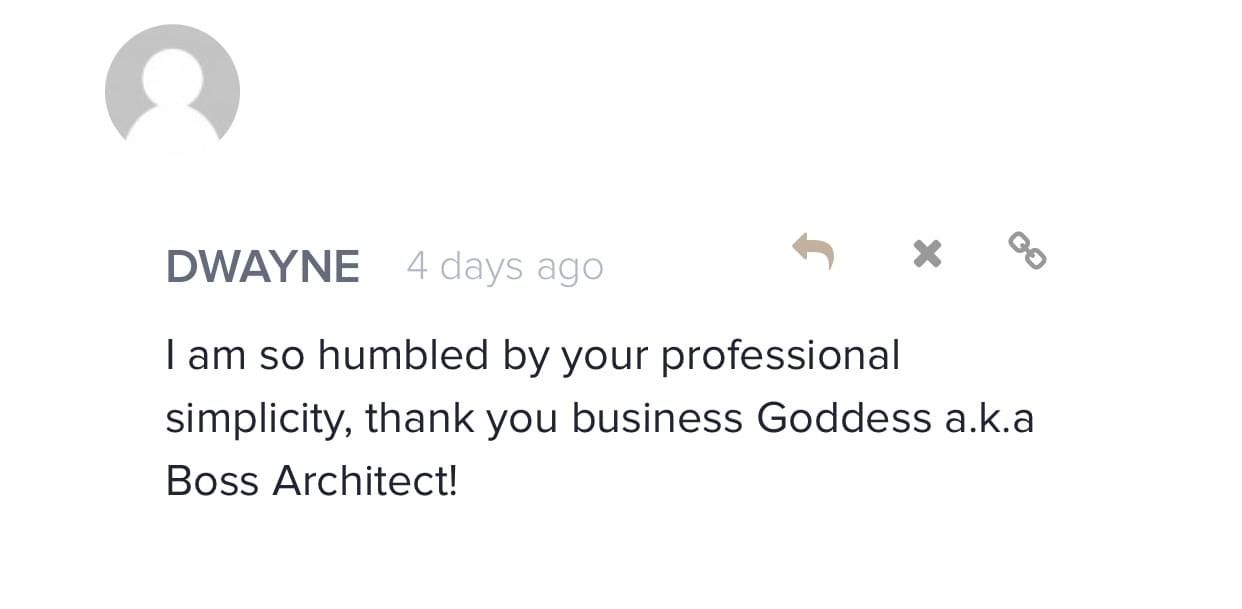This screenshot has height=609, width=1242.
Task: Open the gray default avatar profile picture
Action: pyautogui.click(x=172, y=90)
